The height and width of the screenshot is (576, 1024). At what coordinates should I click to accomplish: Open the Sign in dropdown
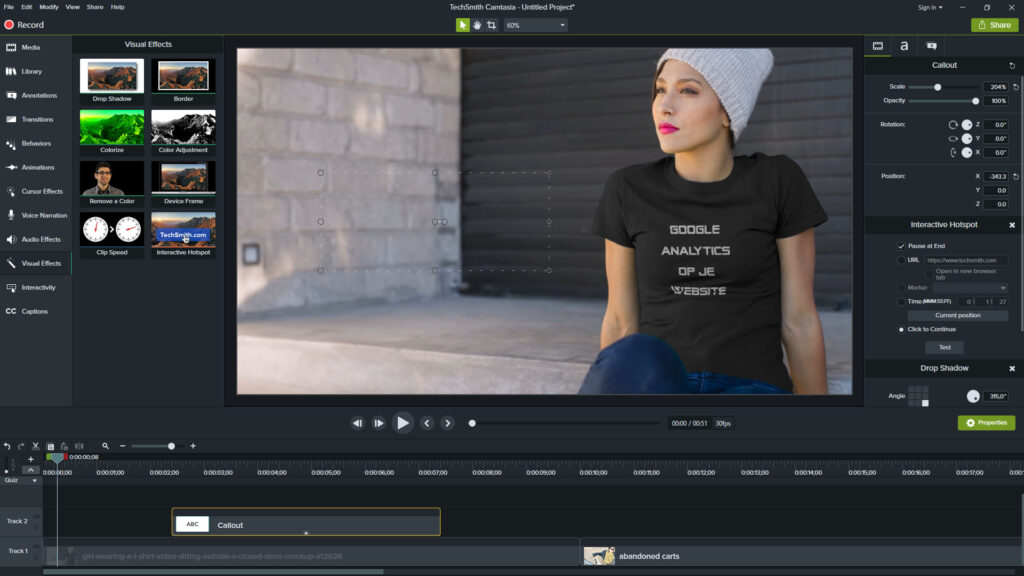930,7
